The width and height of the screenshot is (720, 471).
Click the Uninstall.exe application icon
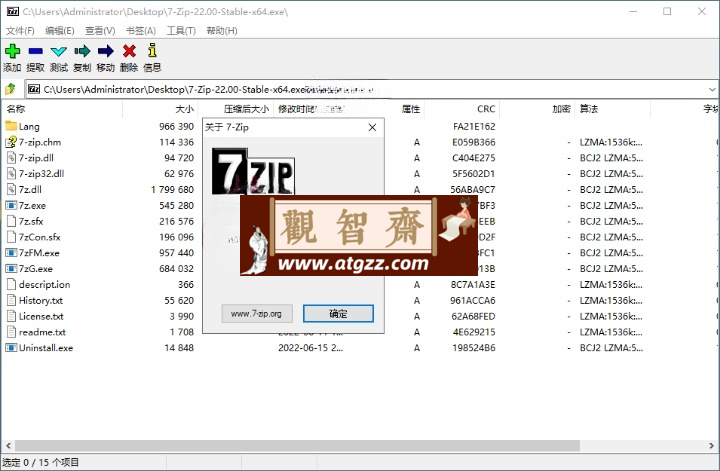point(11,348)
